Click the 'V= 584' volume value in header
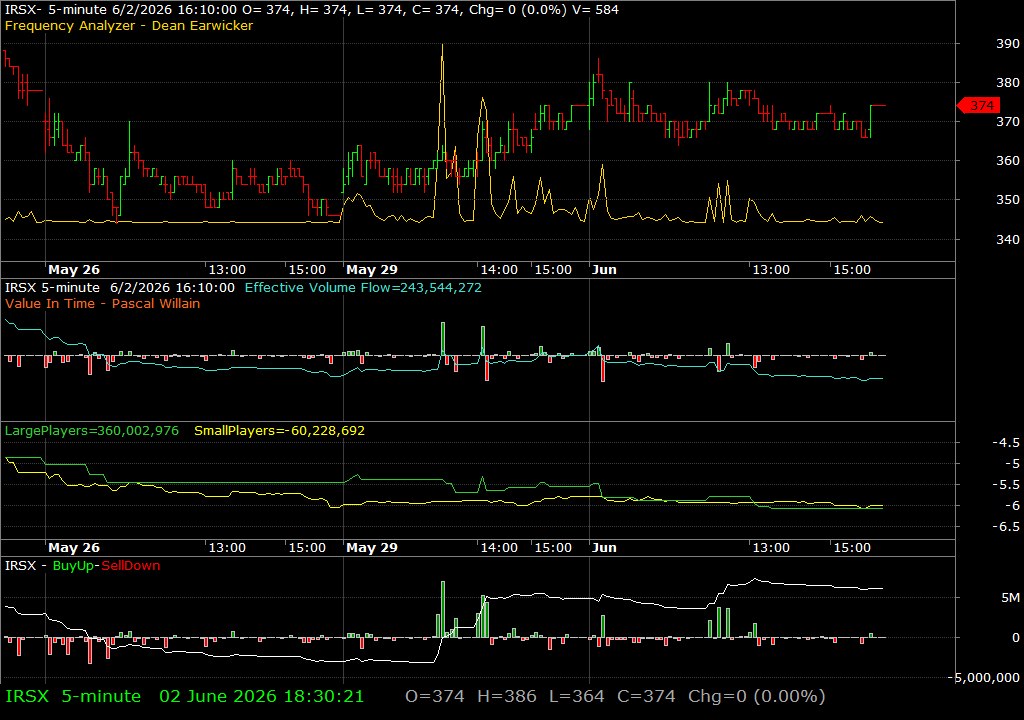The height and width of the screenshot is (720, 1024). point(596,9)
